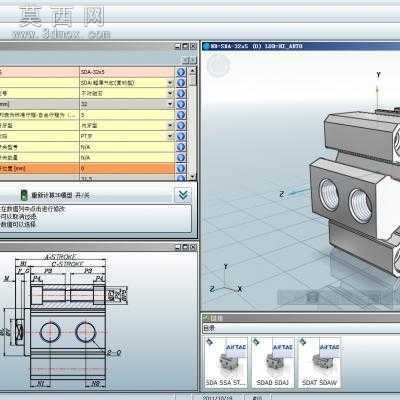Click the catalog directory path field
The width and height of the screenshot is (400, 400).
[x=301, y=328]
